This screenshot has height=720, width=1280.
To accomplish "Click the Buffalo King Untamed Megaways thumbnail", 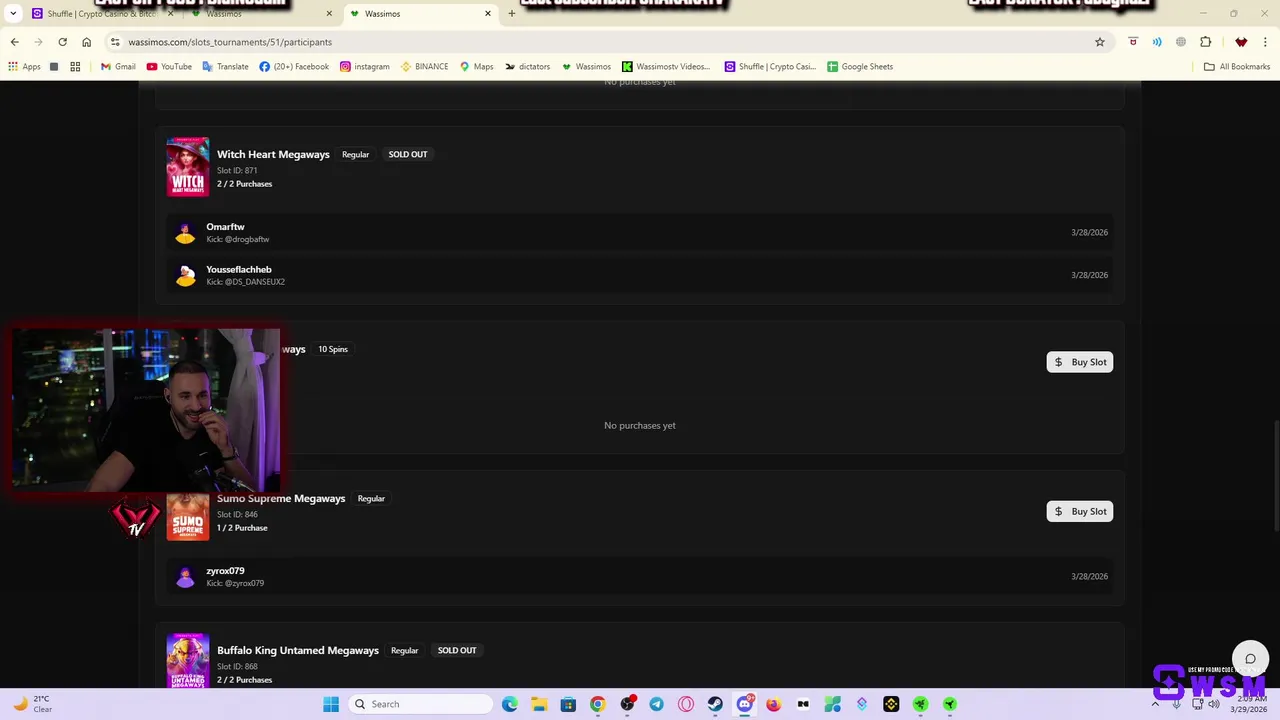I will pos(188,660).
